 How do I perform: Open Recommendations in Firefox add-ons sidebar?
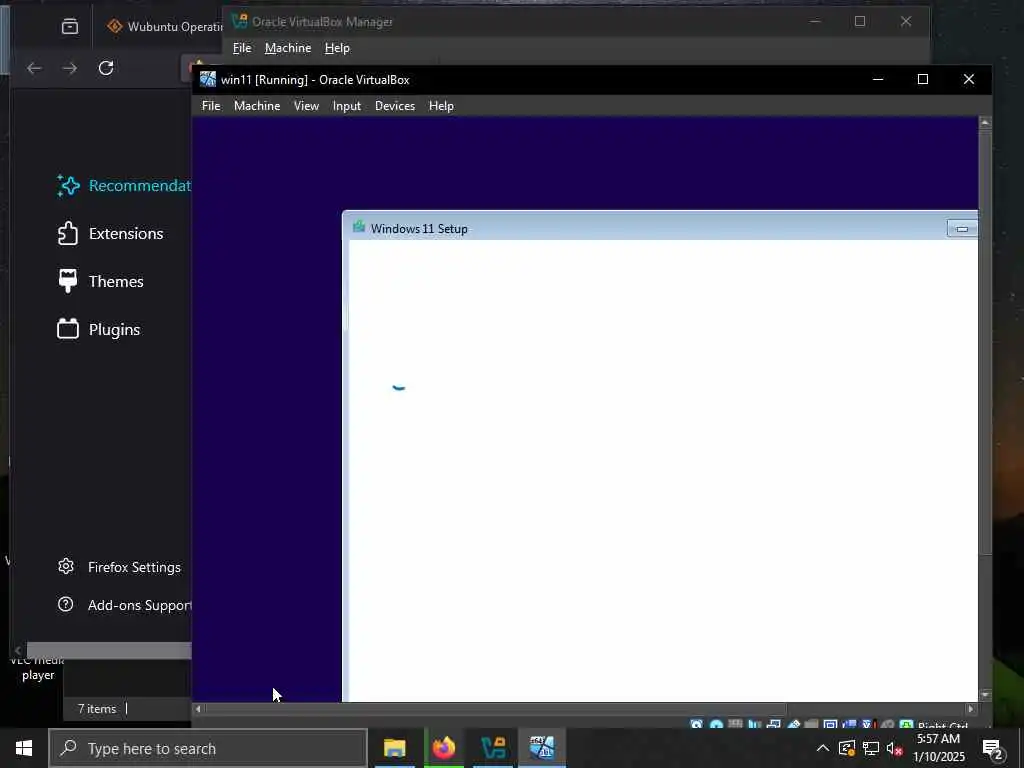[123, 185]
